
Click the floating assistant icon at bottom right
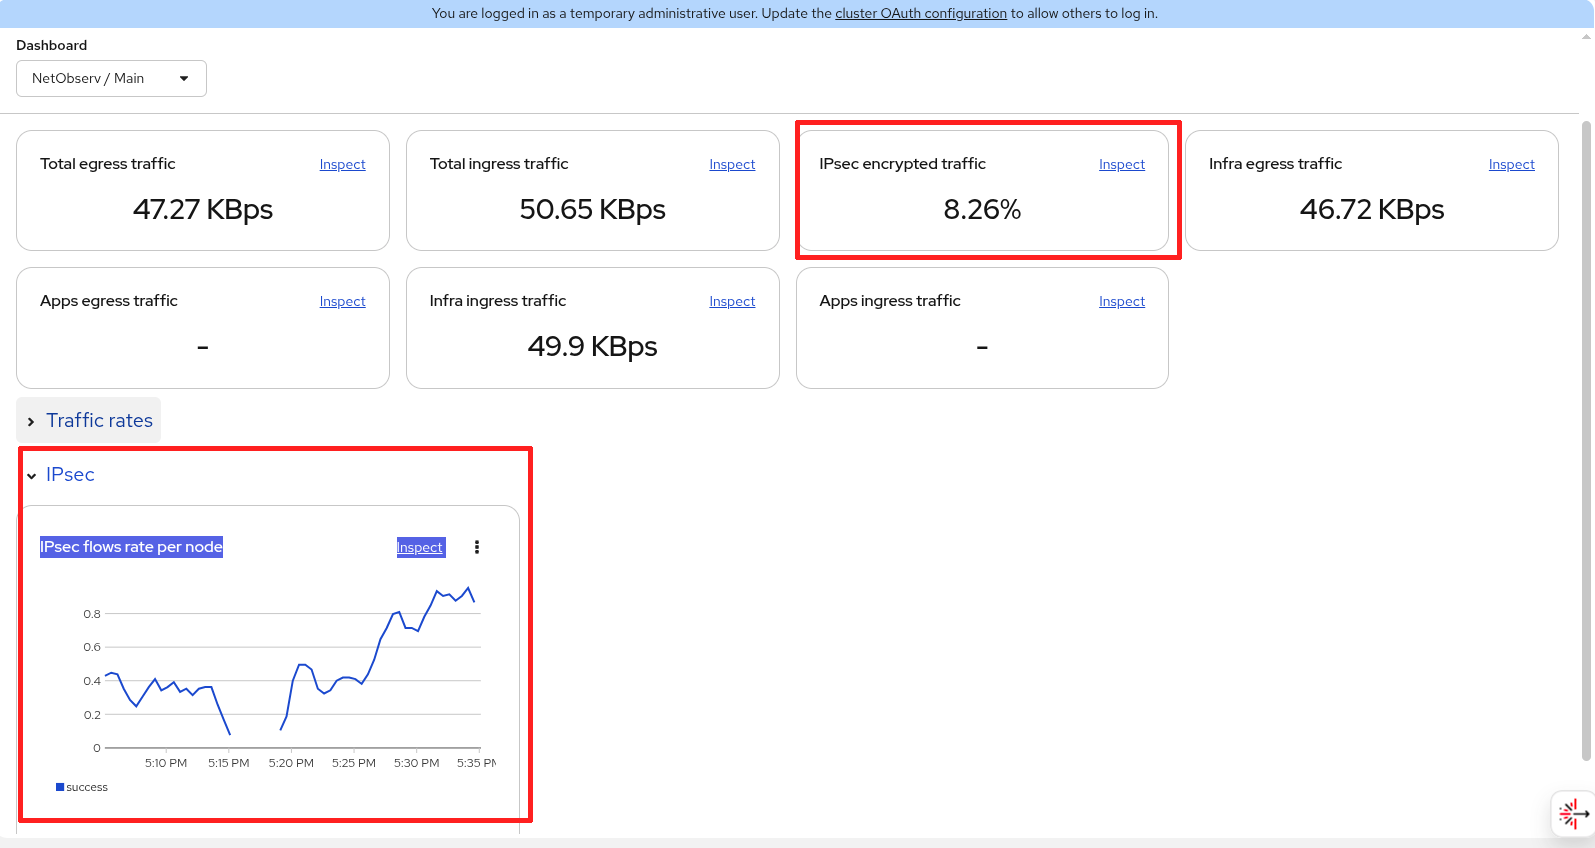(1572, 814)
